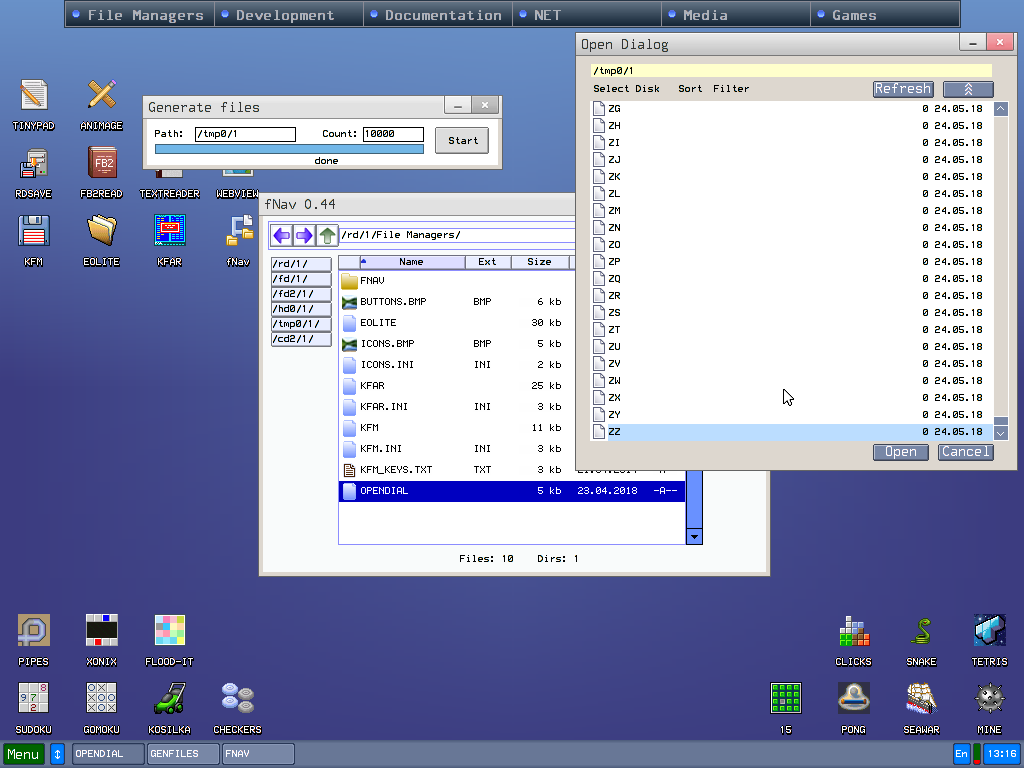1024x768 pixels.
Task: Click the fNav back arrow button
Action: coord(282,236)
